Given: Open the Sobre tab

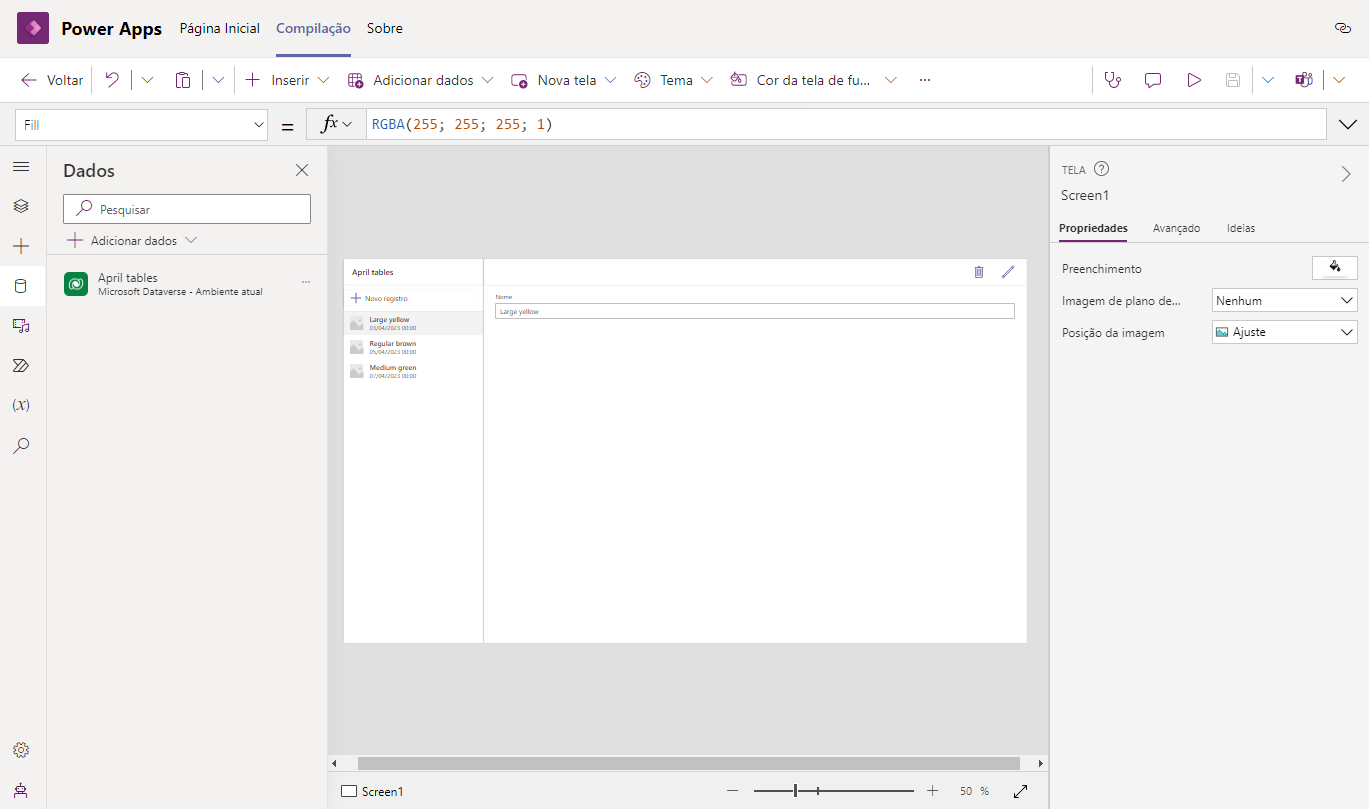Looking at the screenshot, I should 385,28.
